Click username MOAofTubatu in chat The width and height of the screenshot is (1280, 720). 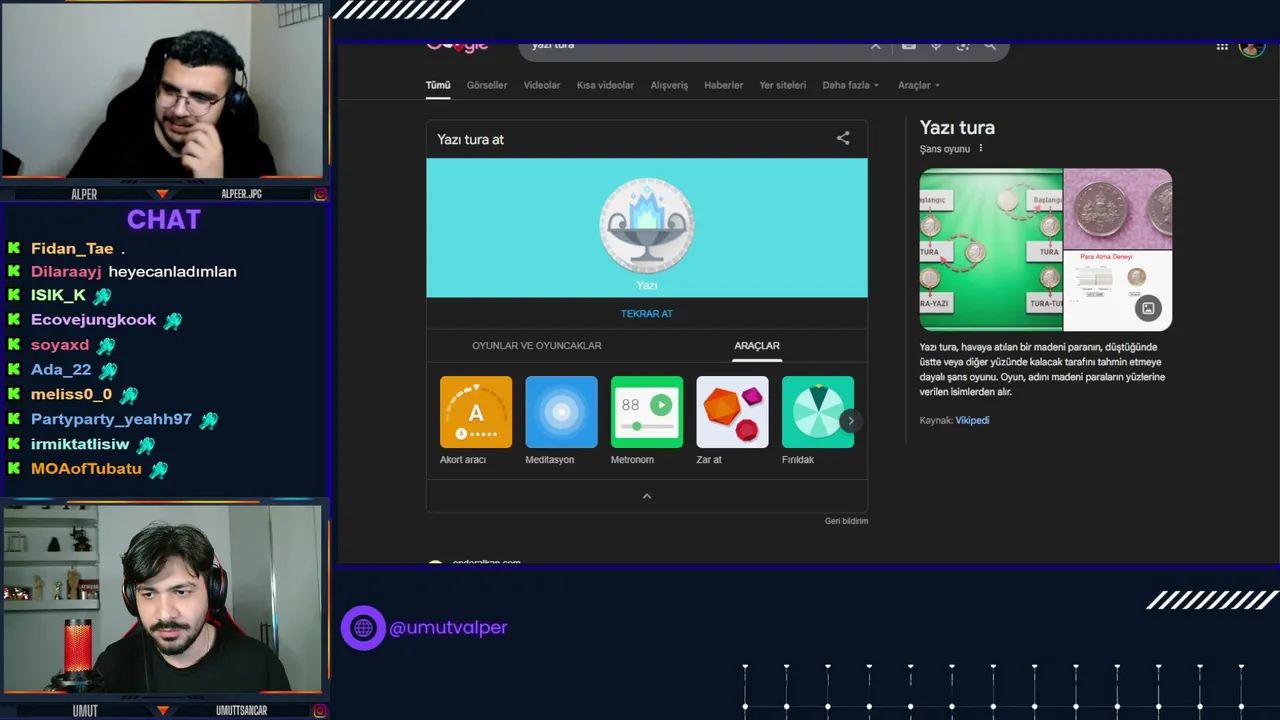pyautogui.click(x=86, y=469)
